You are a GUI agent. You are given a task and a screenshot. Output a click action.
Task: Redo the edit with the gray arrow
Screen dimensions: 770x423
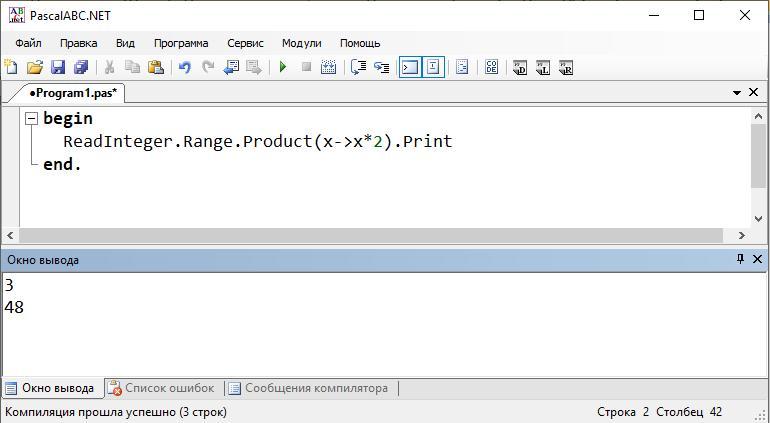(x=208, y=67)
